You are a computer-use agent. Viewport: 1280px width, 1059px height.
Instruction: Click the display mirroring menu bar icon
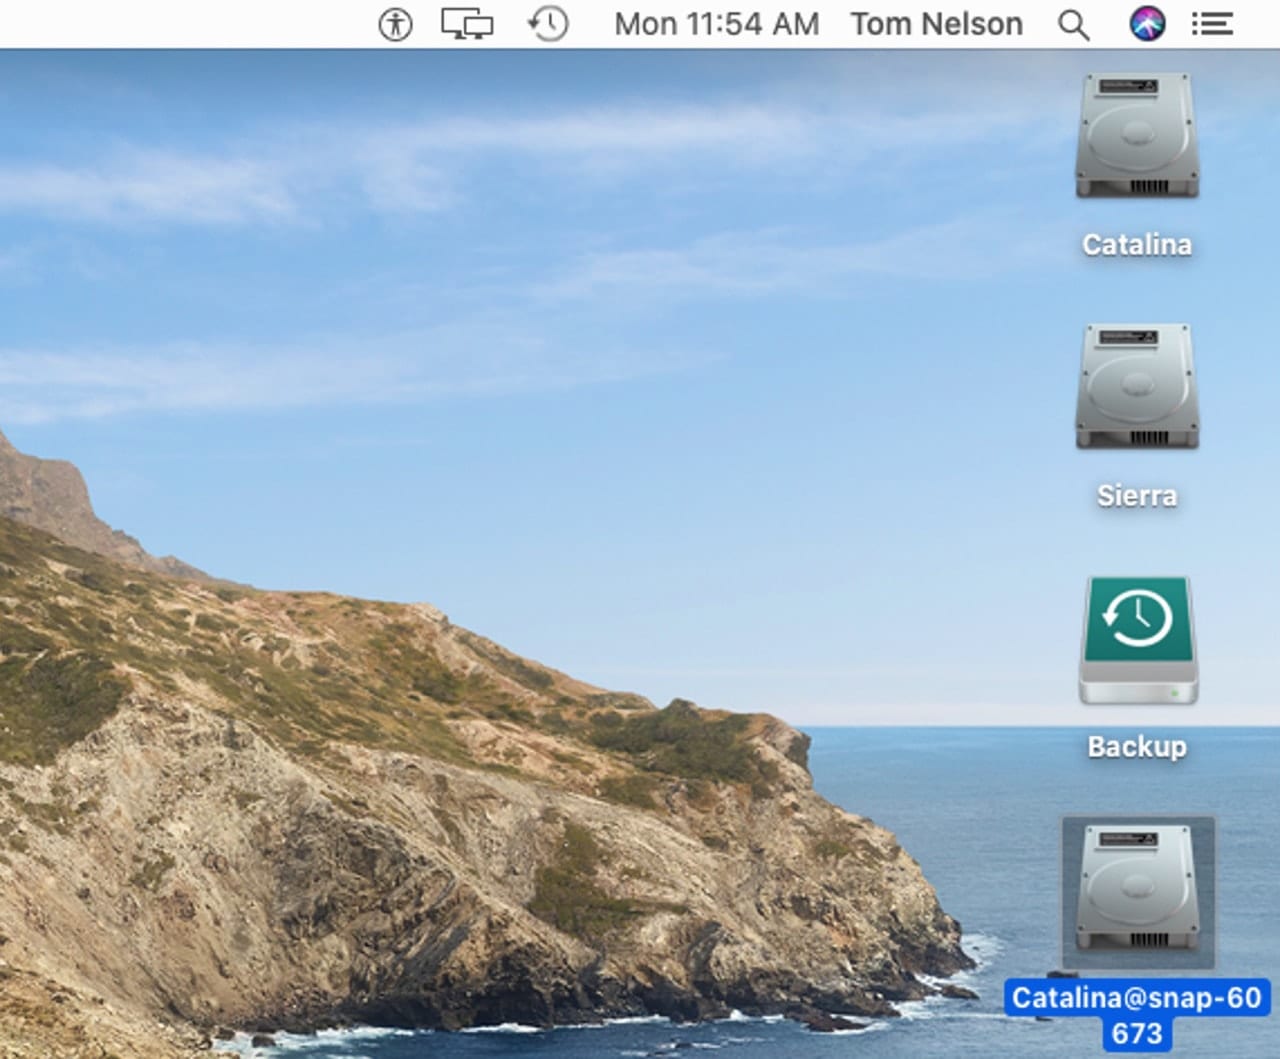click(467, 24)
